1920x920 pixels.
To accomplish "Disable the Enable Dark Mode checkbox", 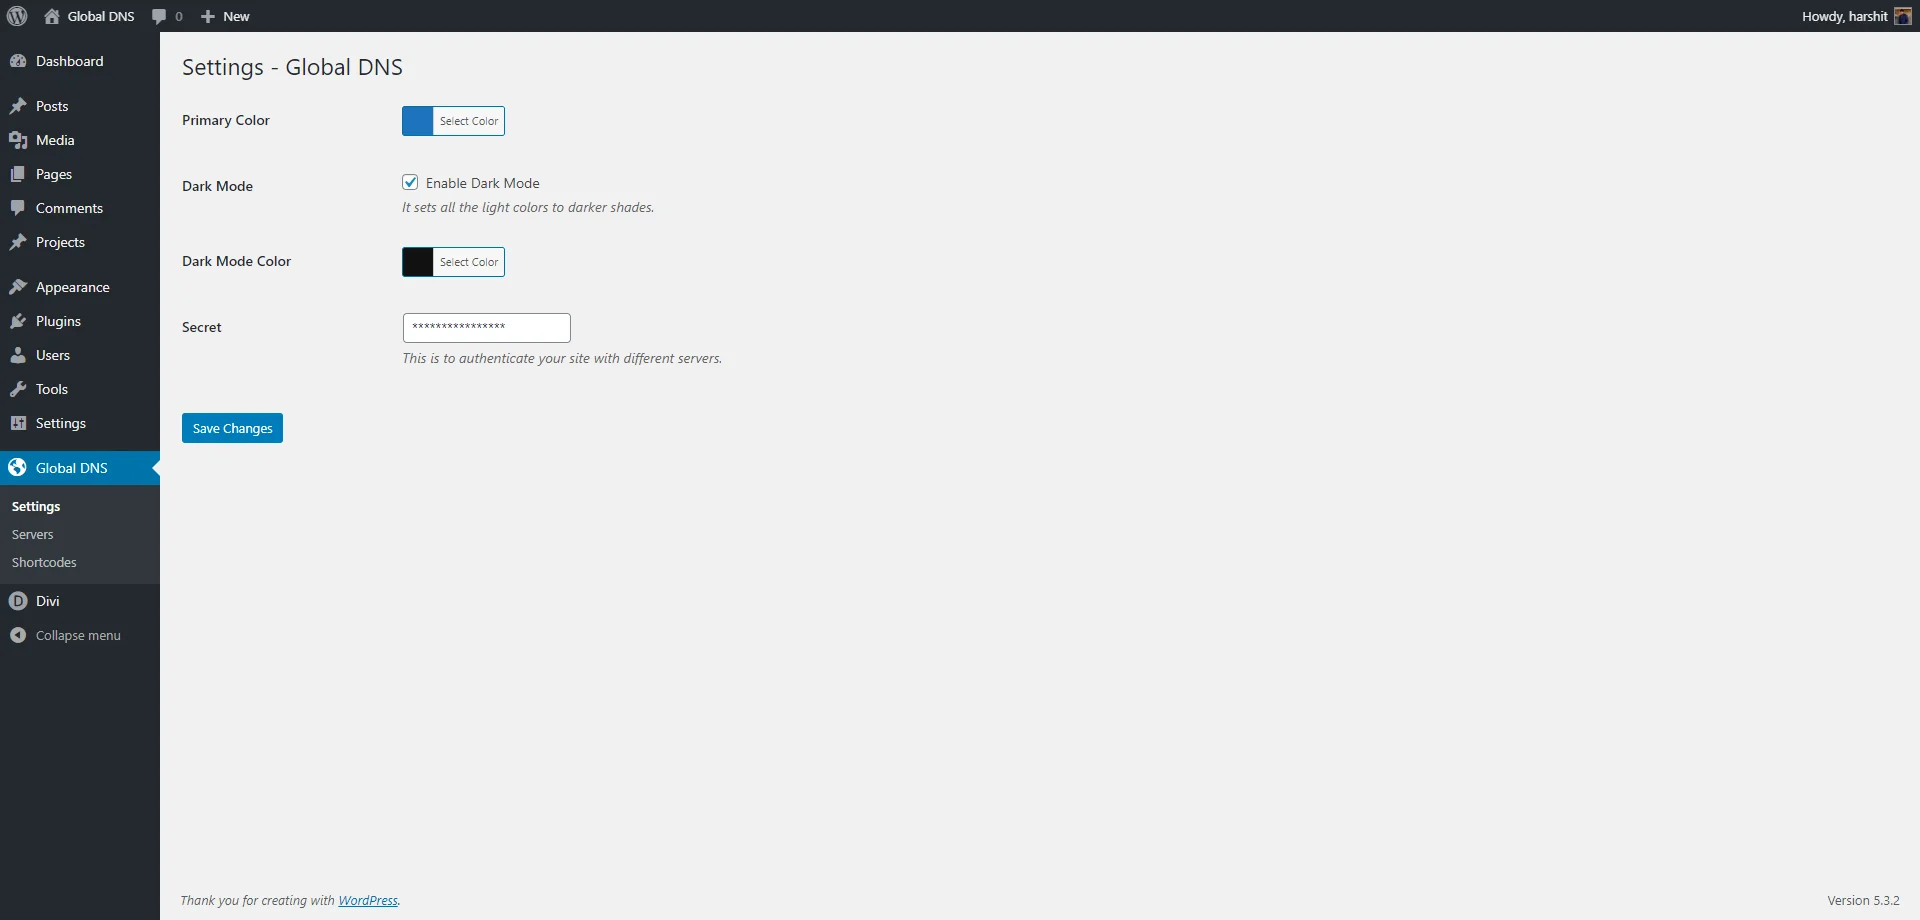I will point(410,182).
